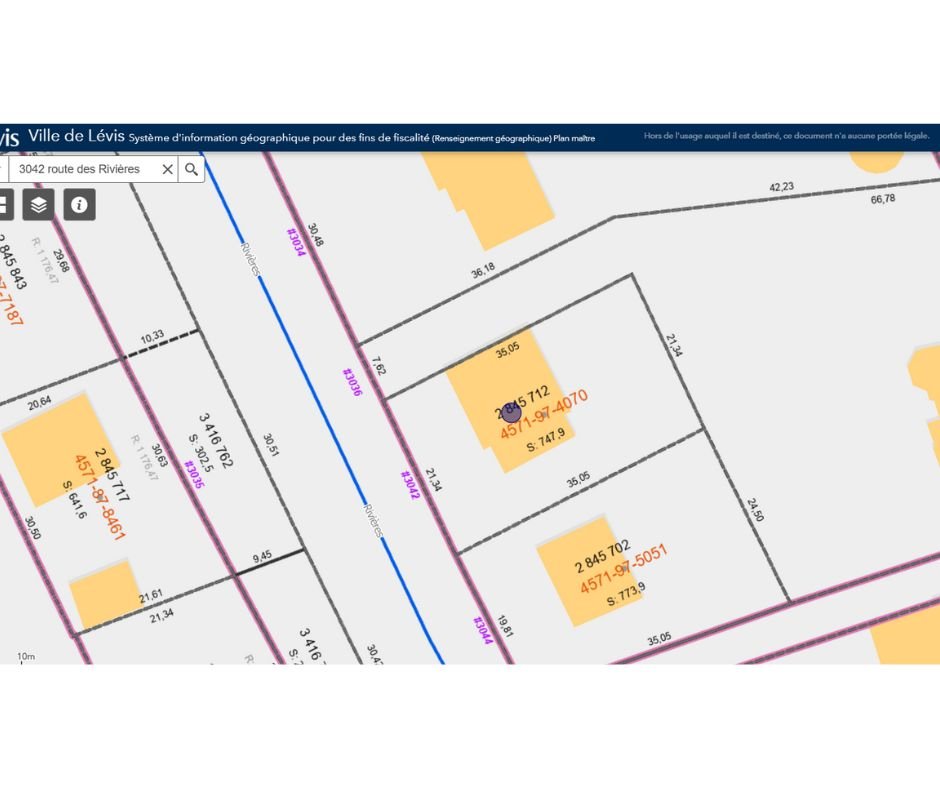940x788 pixels.
Task: Select address label #3044
Action: pyautogui.click(x=483, y=629)
